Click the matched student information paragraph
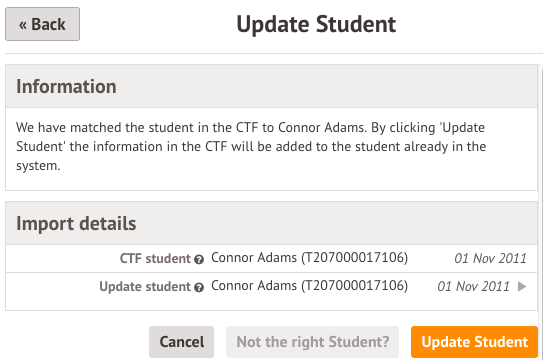 [x=251, y=147]
